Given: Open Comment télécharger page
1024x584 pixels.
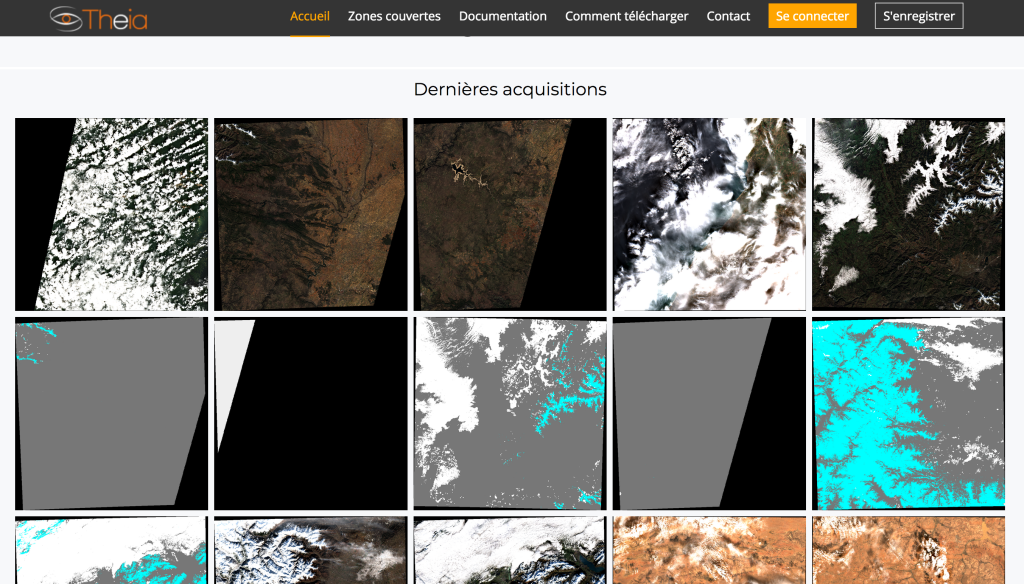Looking at the screenshot, I should pos(626,16).
